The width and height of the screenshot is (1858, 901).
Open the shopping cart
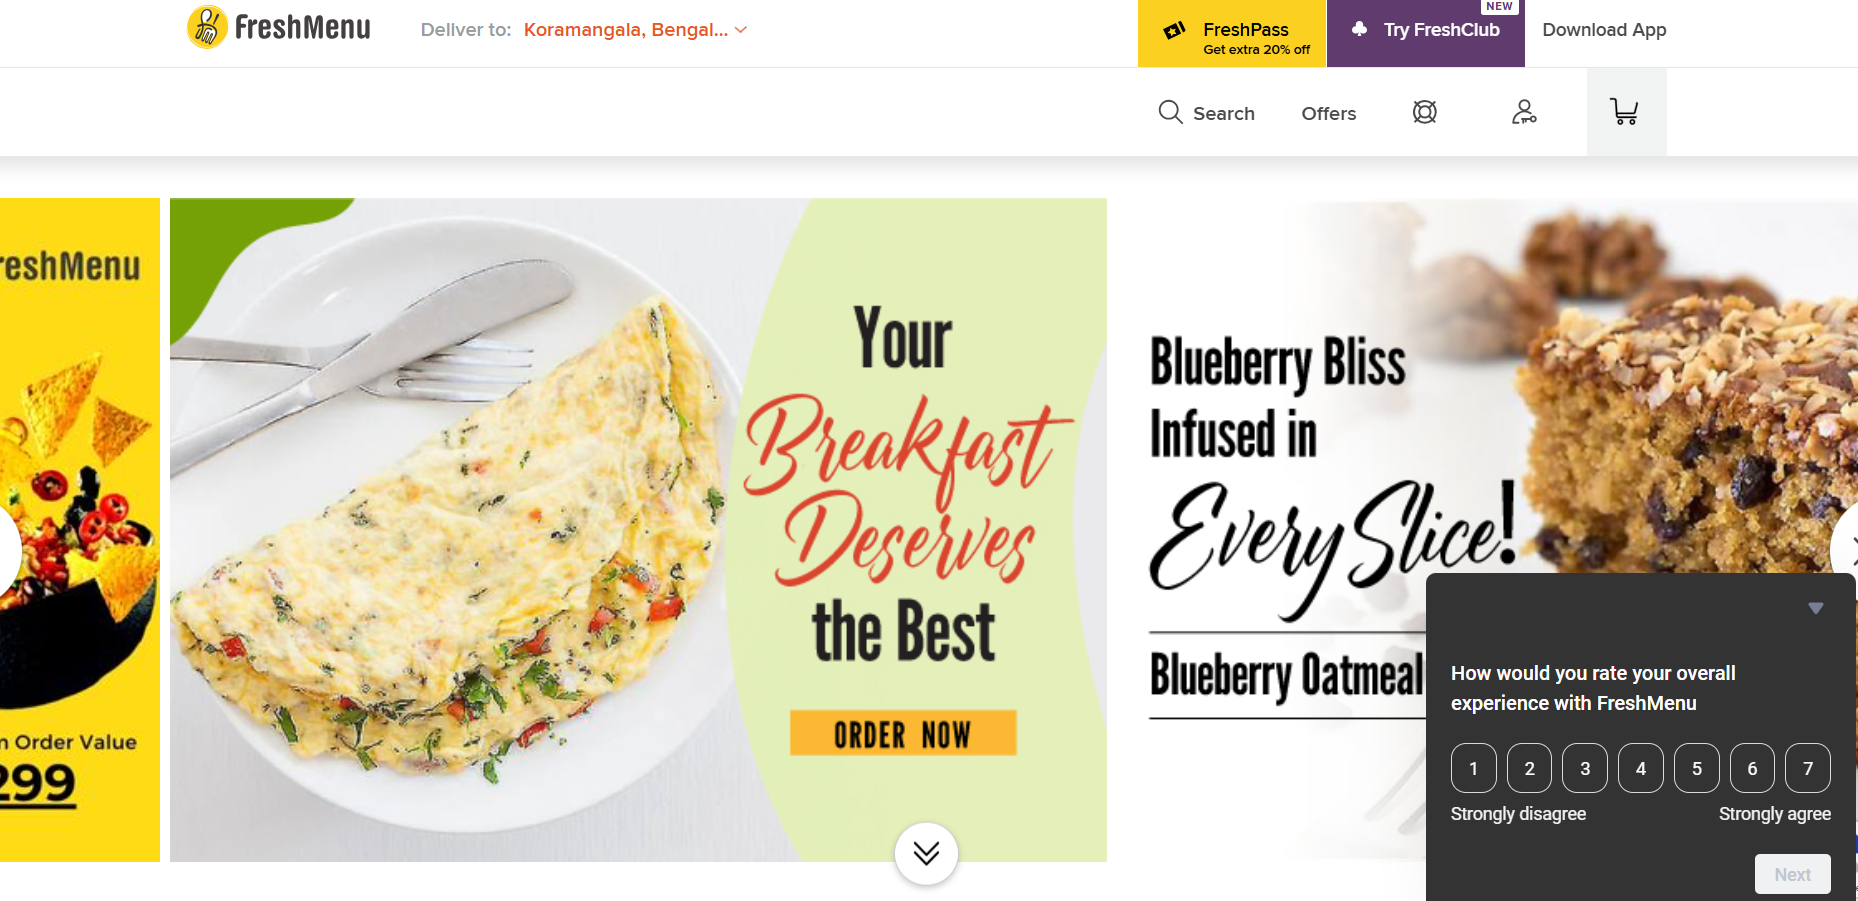tap(1625, 112)
